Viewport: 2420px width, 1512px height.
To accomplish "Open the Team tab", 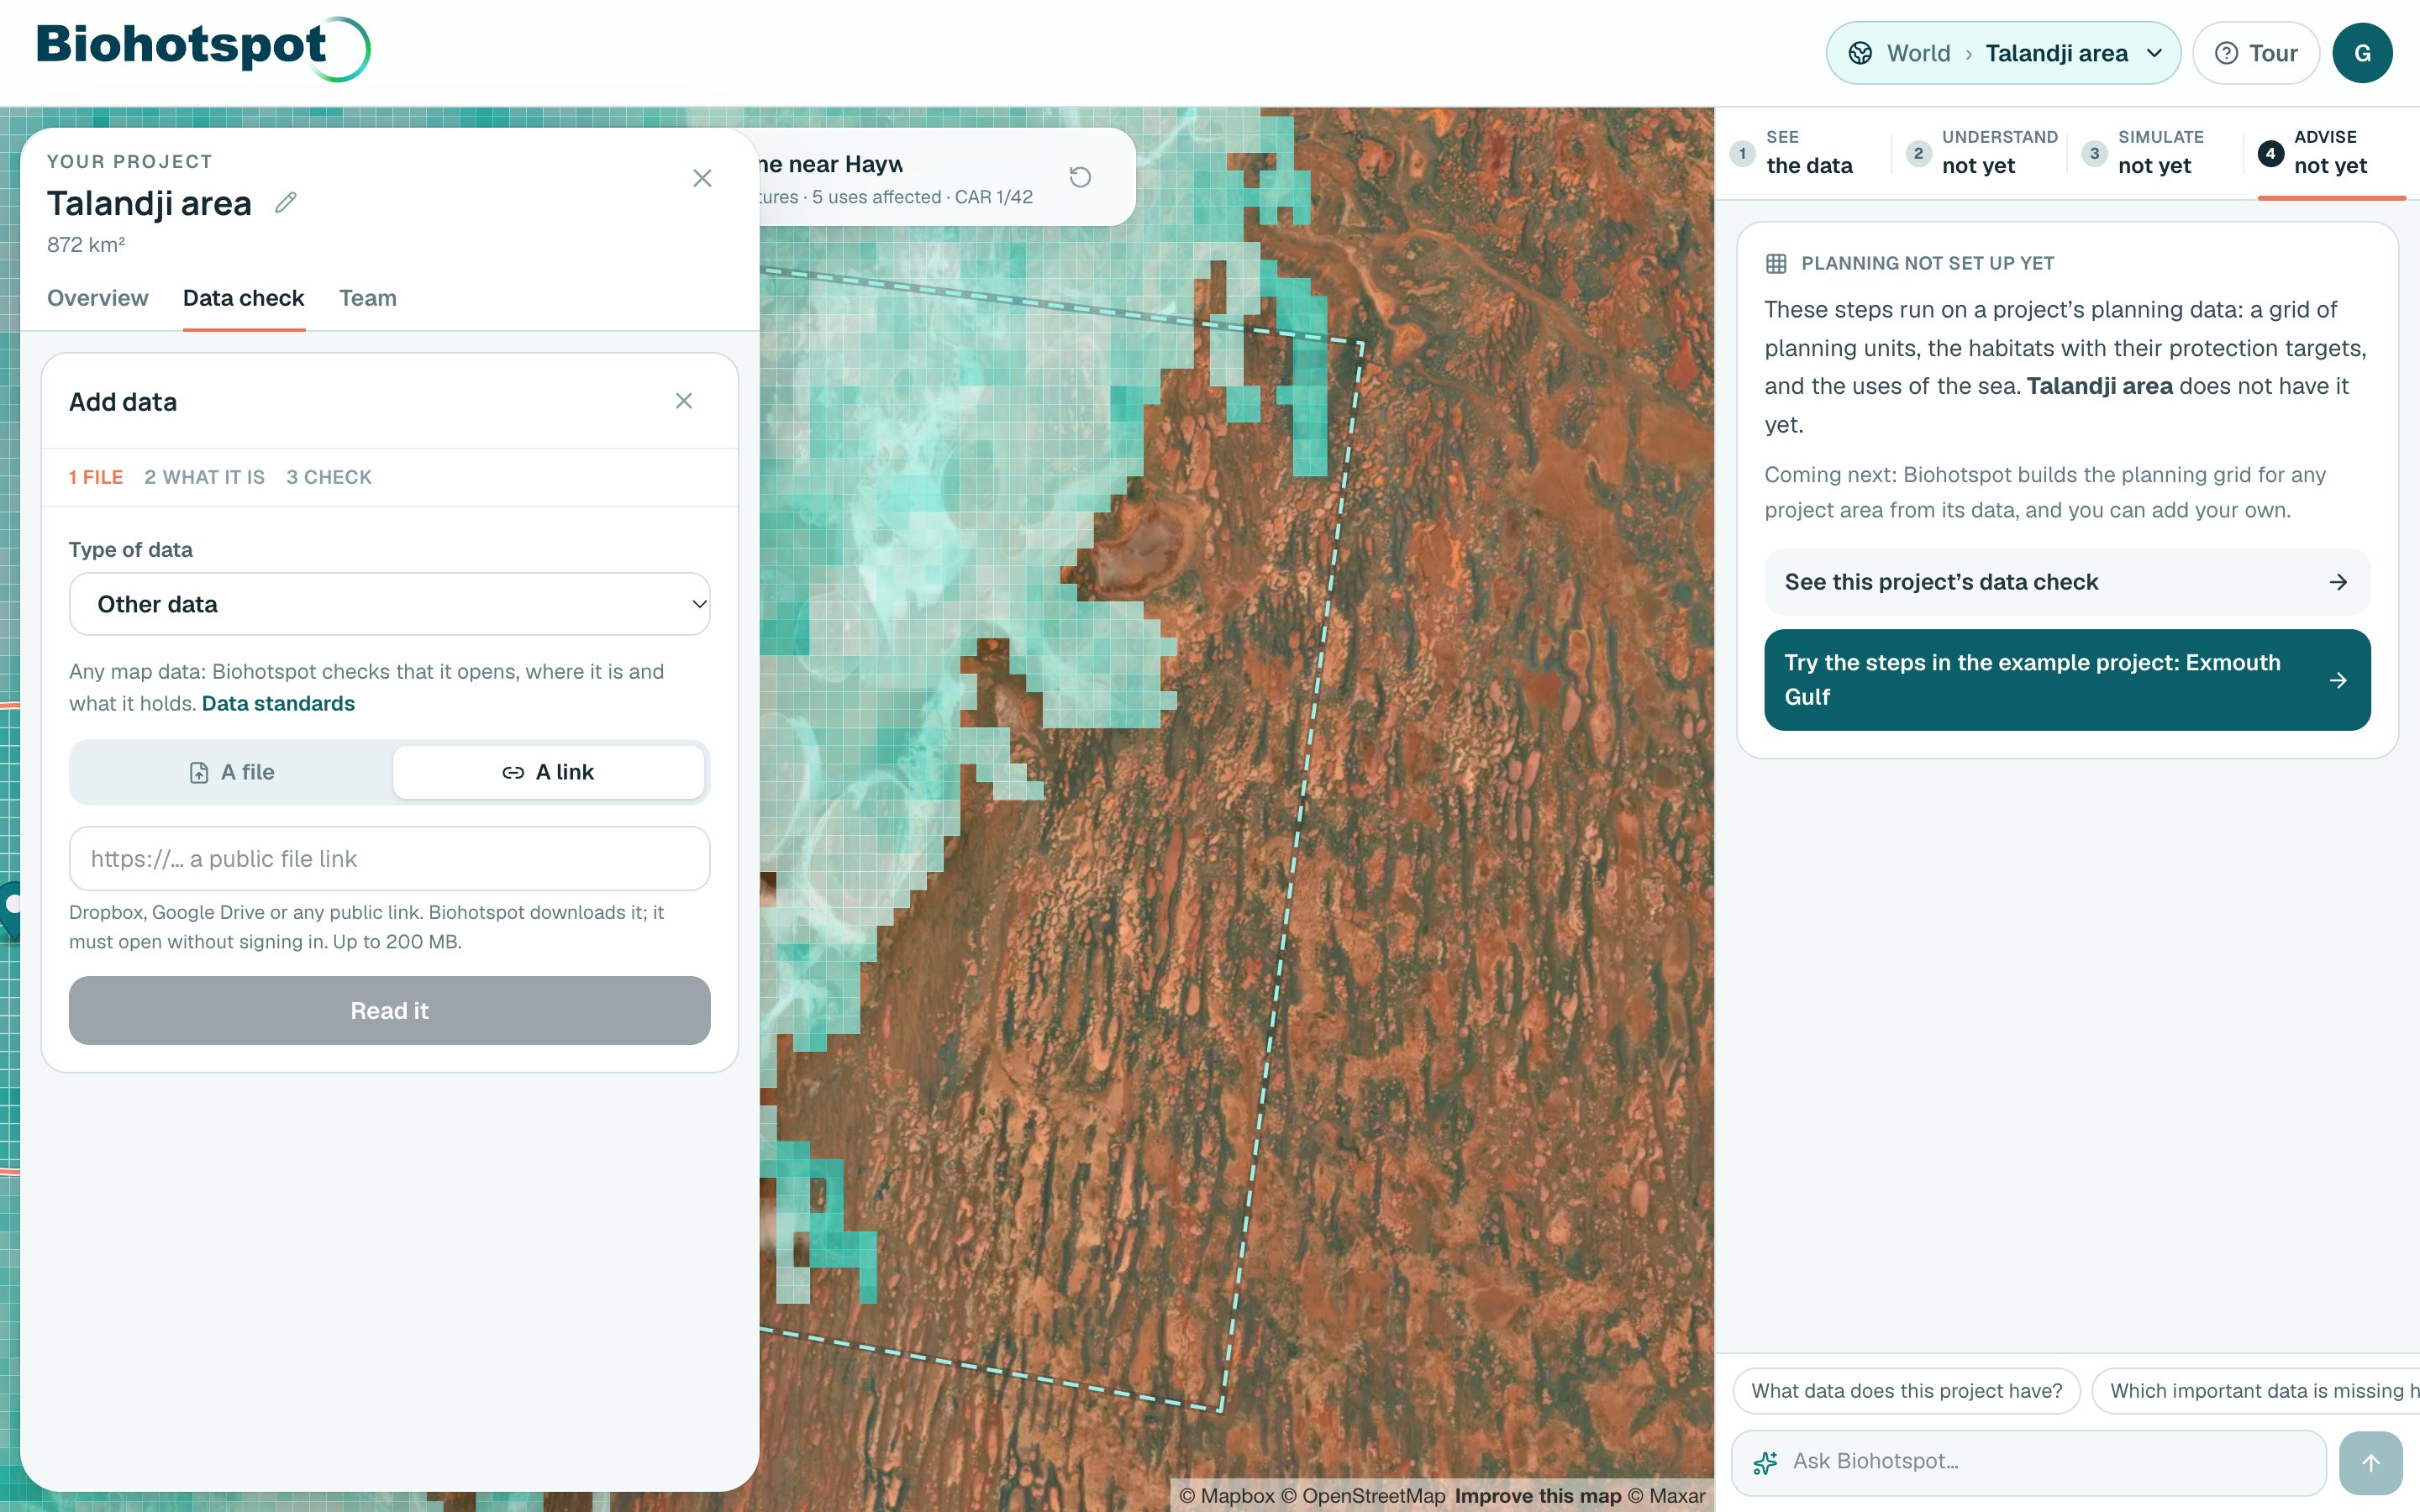I will point(368,298).
